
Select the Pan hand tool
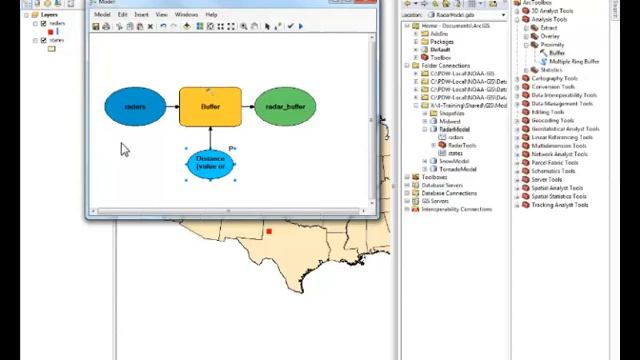(x=254, y=27)
